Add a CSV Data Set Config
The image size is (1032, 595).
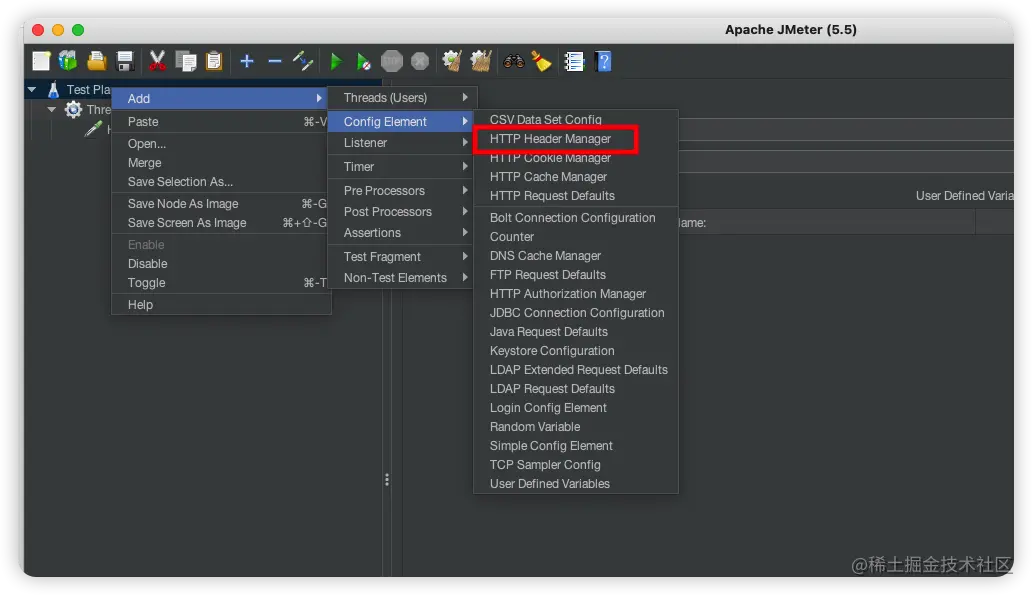[575, 120]
